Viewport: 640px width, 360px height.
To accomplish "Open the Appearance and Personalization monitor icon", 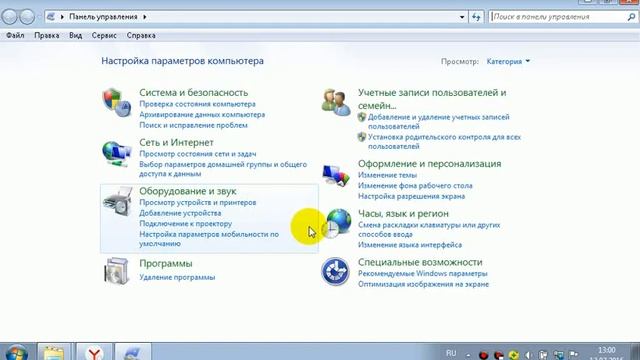I will pyautogui.click(x=336, y=176).
